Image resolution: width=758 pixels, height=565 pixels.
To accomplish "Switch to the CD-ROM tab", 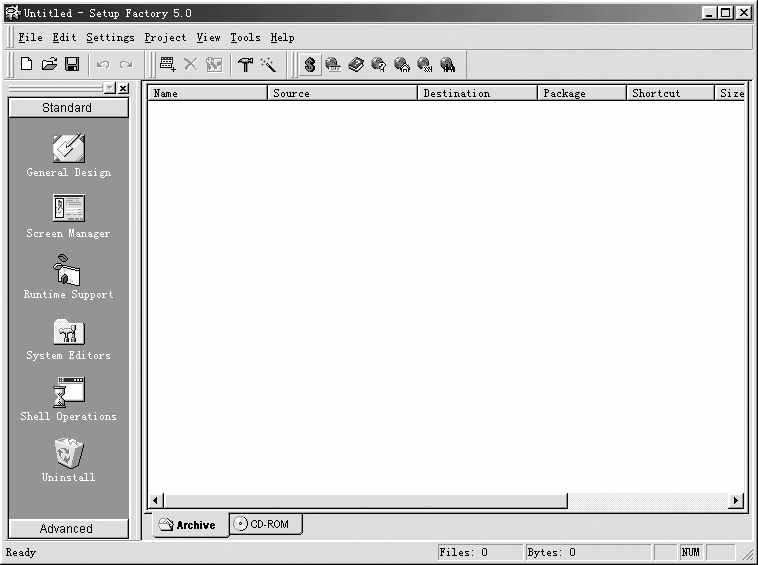I will click(x=266, y=524).
